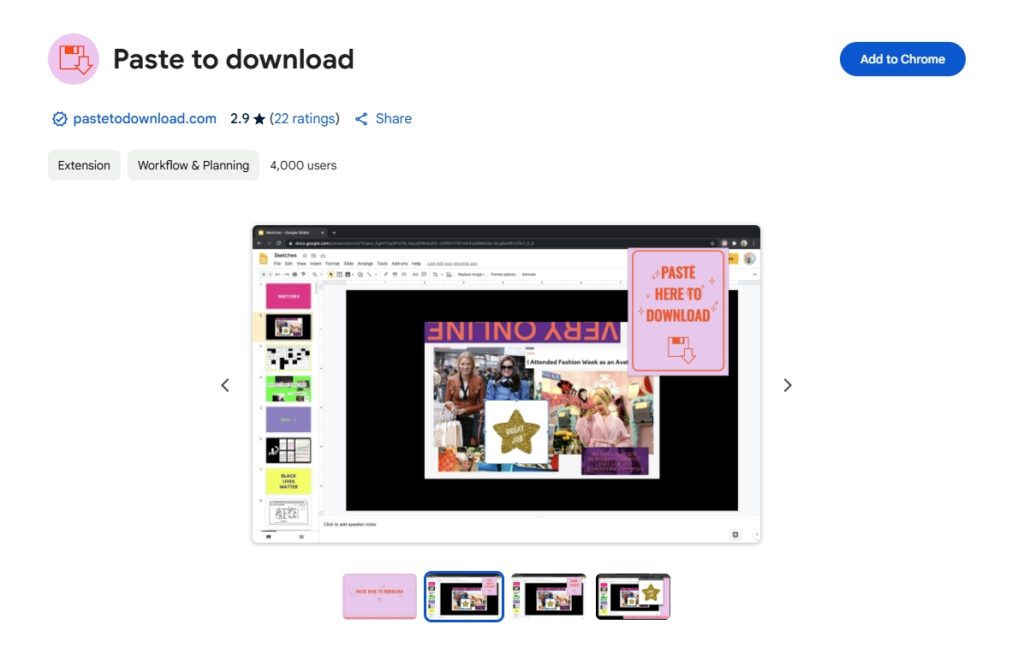Open the Zoom level dropdown in the toolbar
Viewport: 1024px width, 648px height.
point(320,274)
